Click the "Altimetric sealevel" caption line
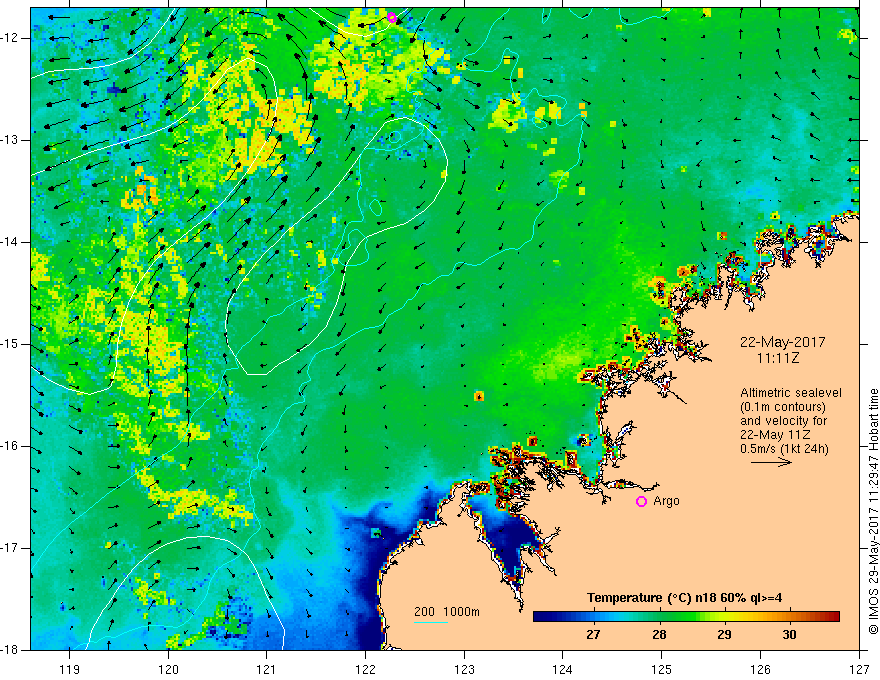Image resolution: width=880 pixels, height=680 pixels. (791, 393)
